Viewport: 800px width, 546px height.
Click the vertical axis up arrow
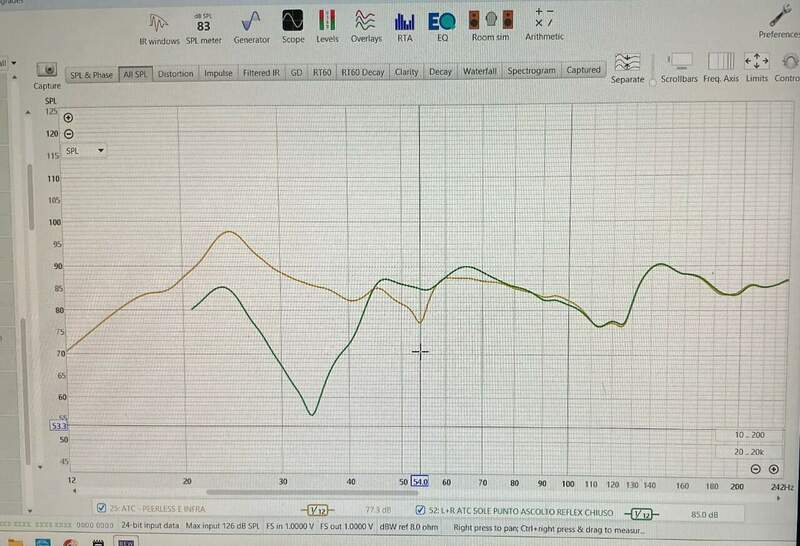coord(28,112)
